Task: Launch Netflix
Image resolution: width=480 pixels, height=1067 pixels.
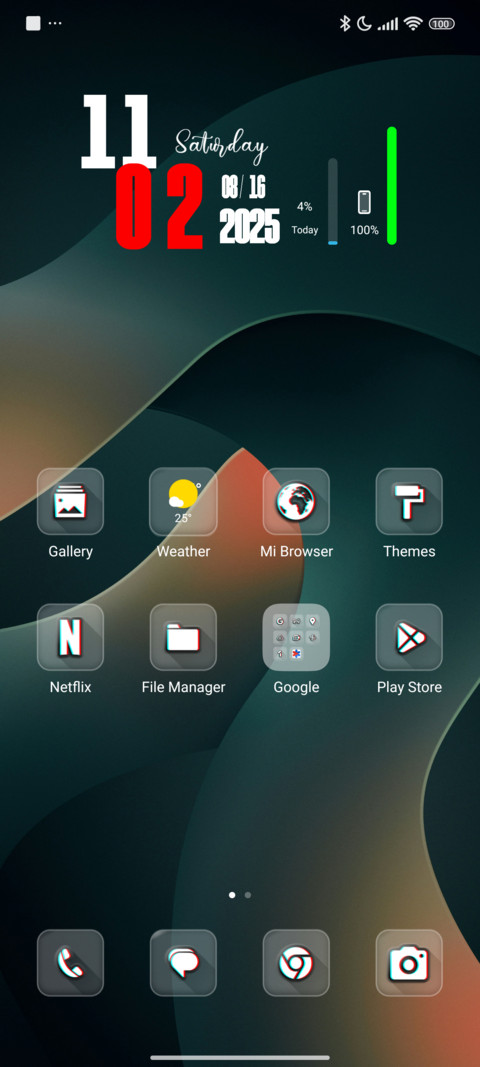Action: click(x=70, y=637)
